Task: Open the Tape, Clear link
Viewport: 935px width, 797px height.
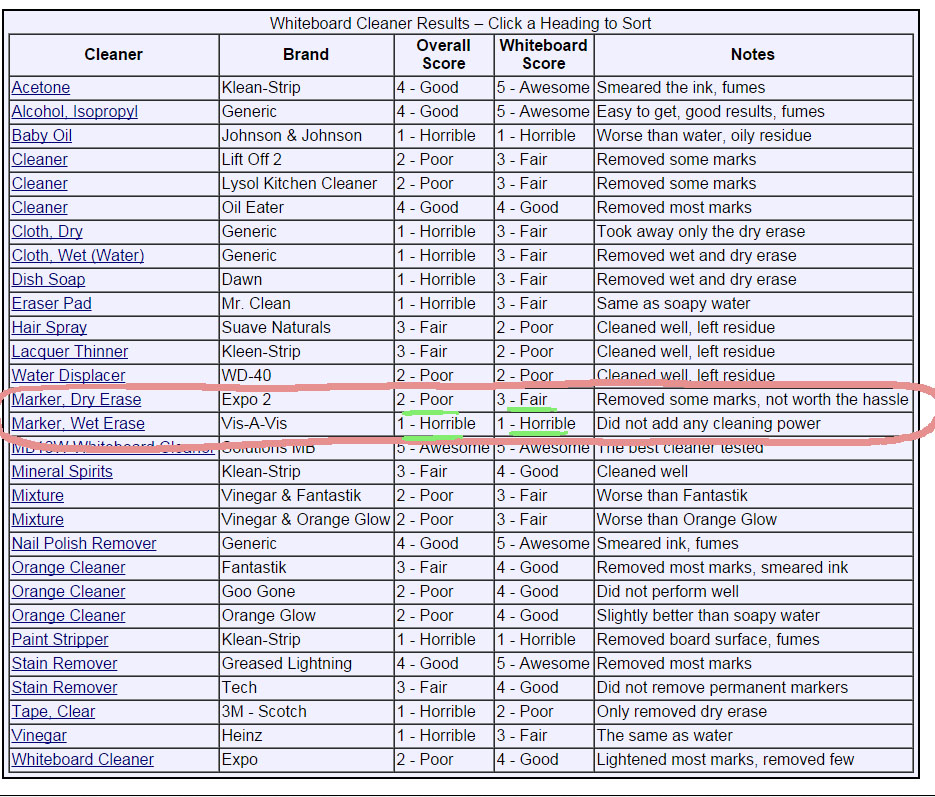Action: (53, 711)
